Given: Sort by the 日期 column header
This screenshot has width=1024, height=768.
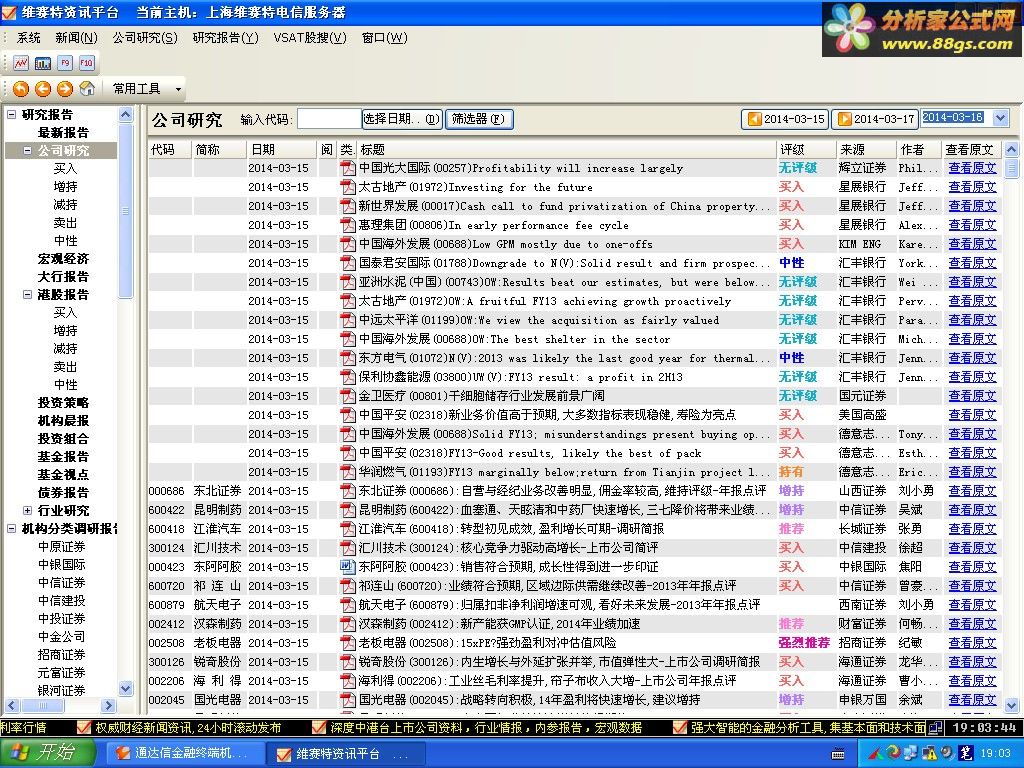Looking at the screenshot, I should point(281,150).
